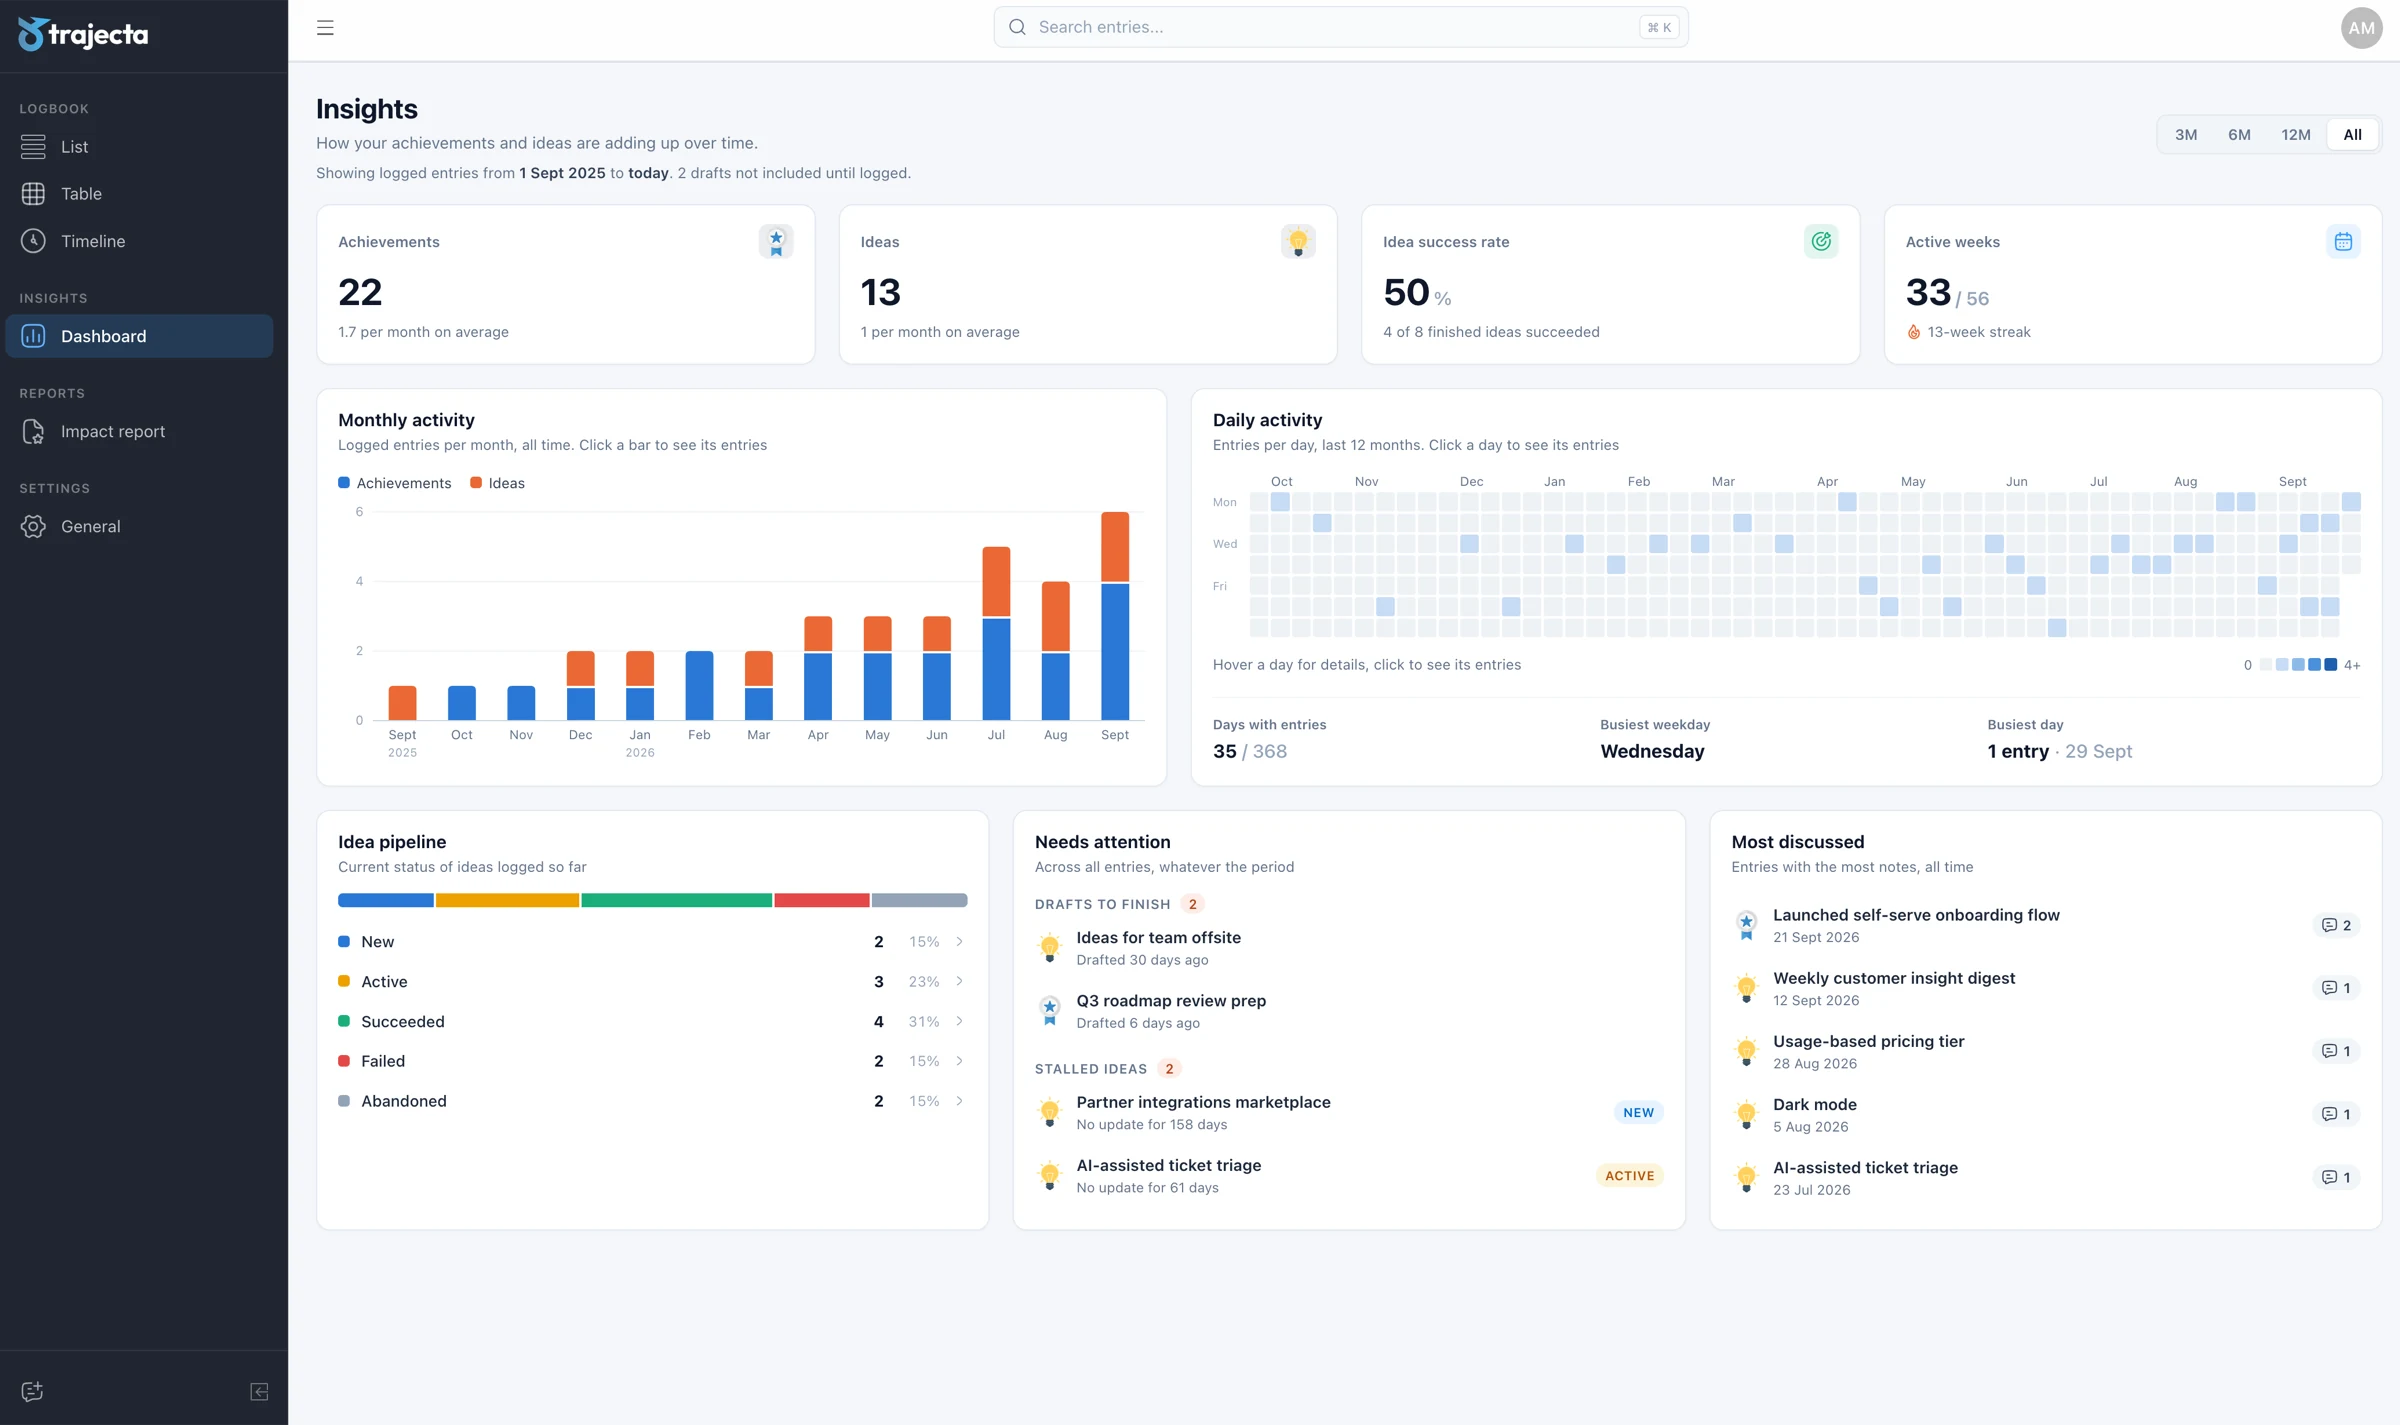Expand the Active ideas row chevron
The image size is (2400, 1425).
(959, 981)
